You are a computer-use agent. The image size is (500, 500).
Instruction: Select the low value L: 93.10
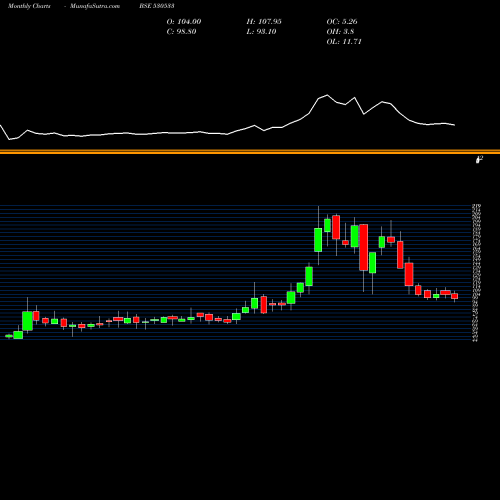pos(261,32)
